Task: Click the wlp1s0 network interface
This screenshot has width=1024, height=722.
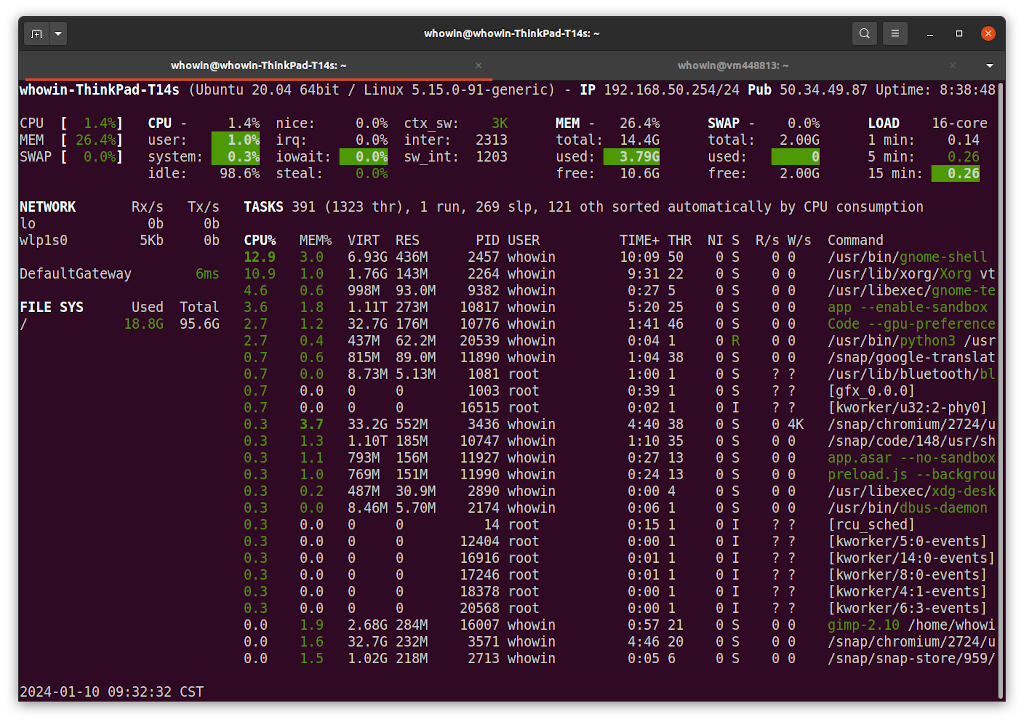Action: click(43, 240)
